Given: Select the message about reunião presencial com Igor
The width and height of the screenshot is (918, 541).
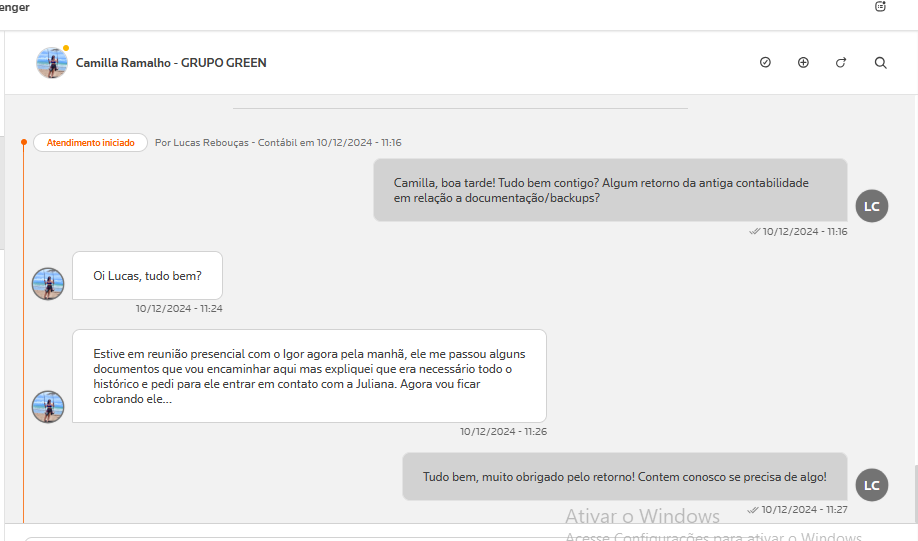Looking at the screenshot, I should point(309,376).
